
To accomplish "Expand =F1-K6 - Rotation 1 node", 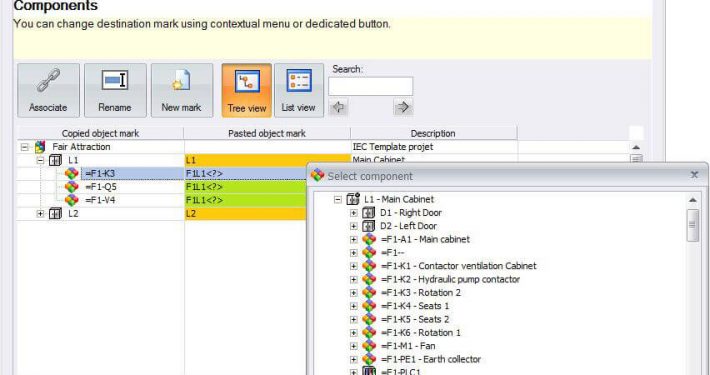I will click(354, 333).
